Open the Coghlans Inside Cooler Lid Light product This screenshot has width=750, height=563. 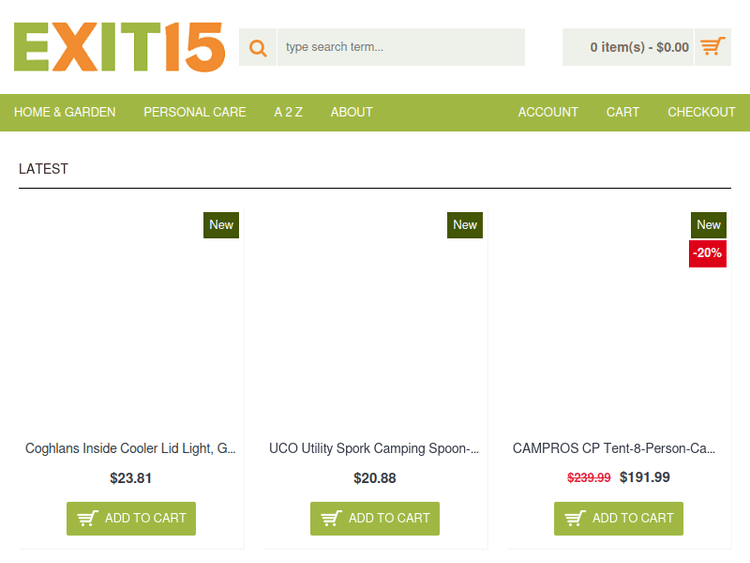131,449
